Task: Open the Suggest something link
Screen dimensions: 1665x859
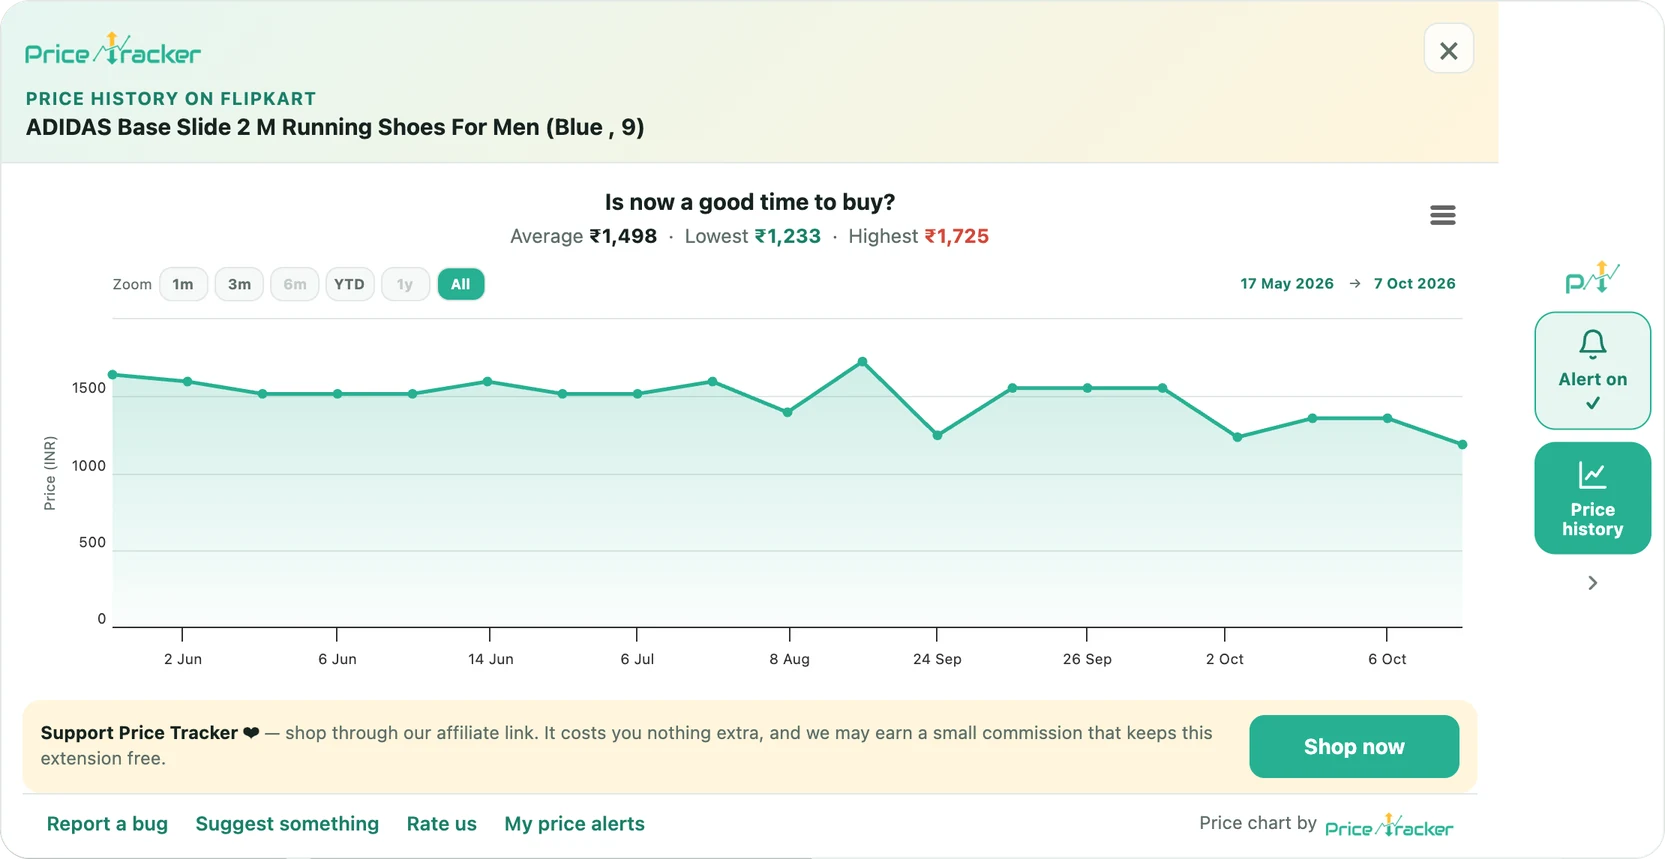Action: coord(287,824)
